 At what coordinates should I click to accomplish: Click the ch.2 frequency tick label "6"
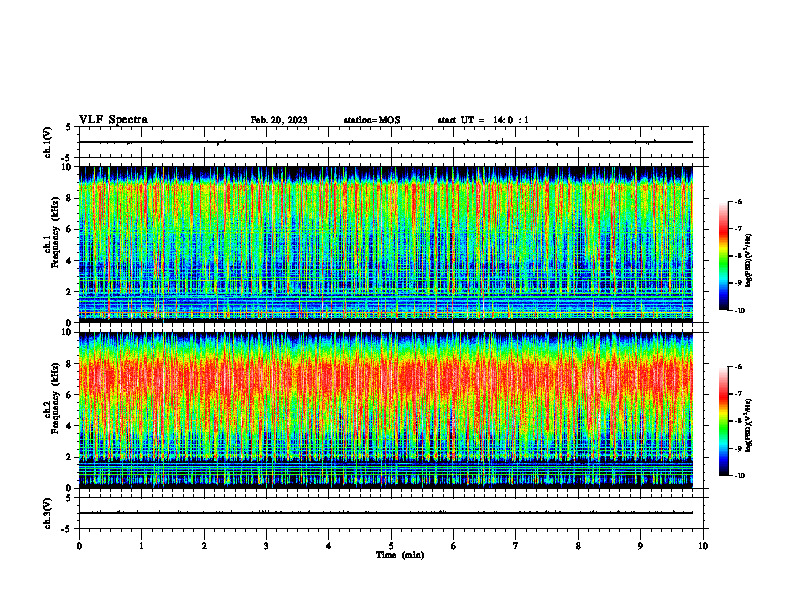70,395
